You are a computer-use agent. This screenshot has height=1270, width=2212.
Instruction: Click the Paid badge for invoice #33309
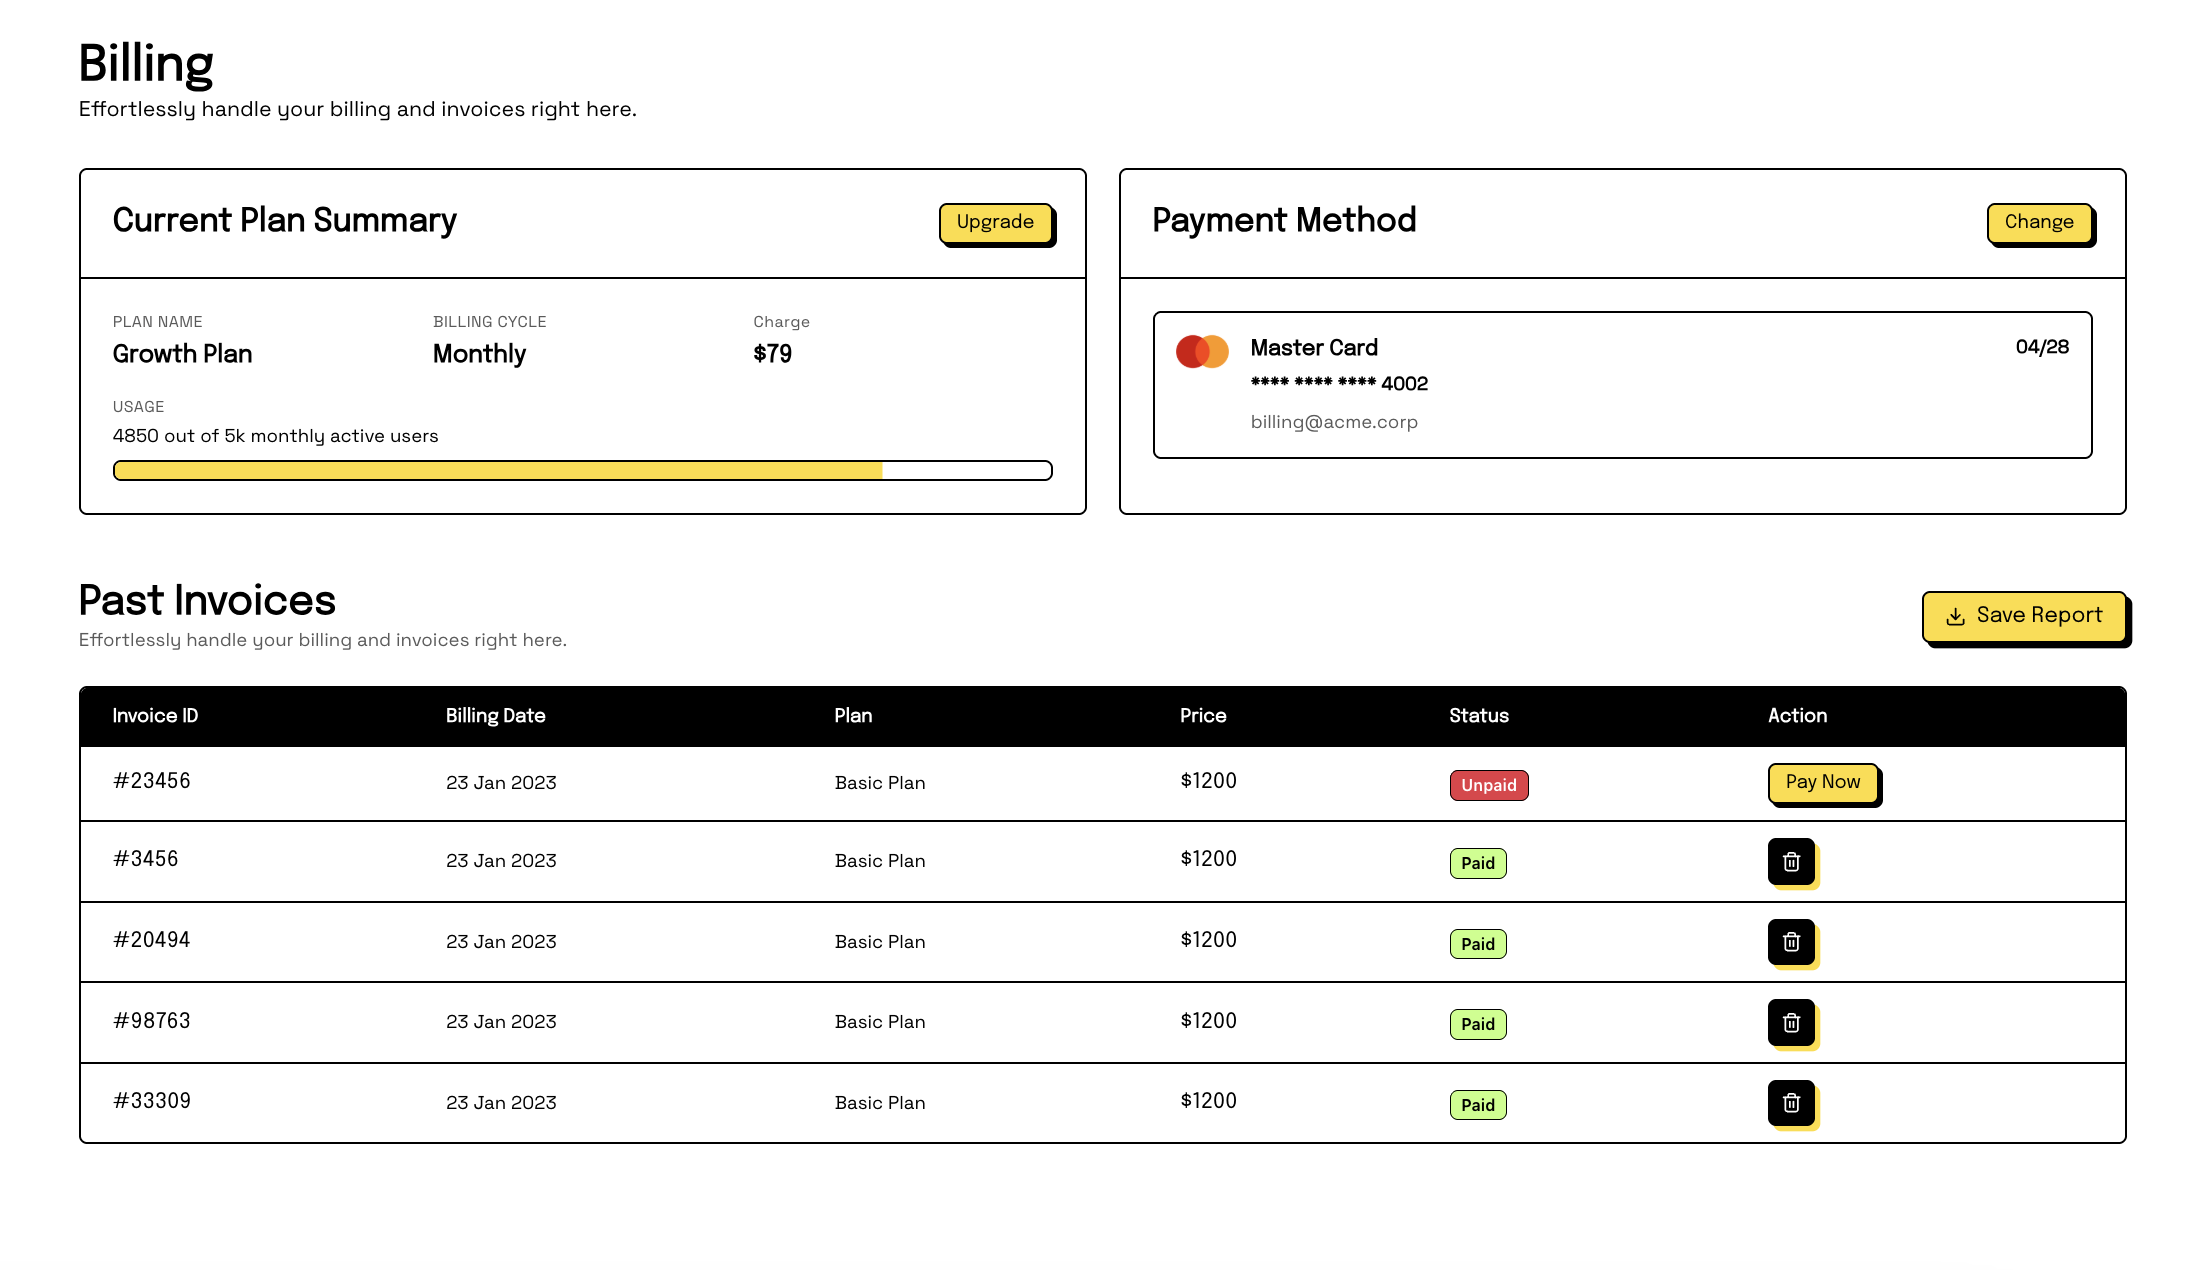tap(1477, 1105)
